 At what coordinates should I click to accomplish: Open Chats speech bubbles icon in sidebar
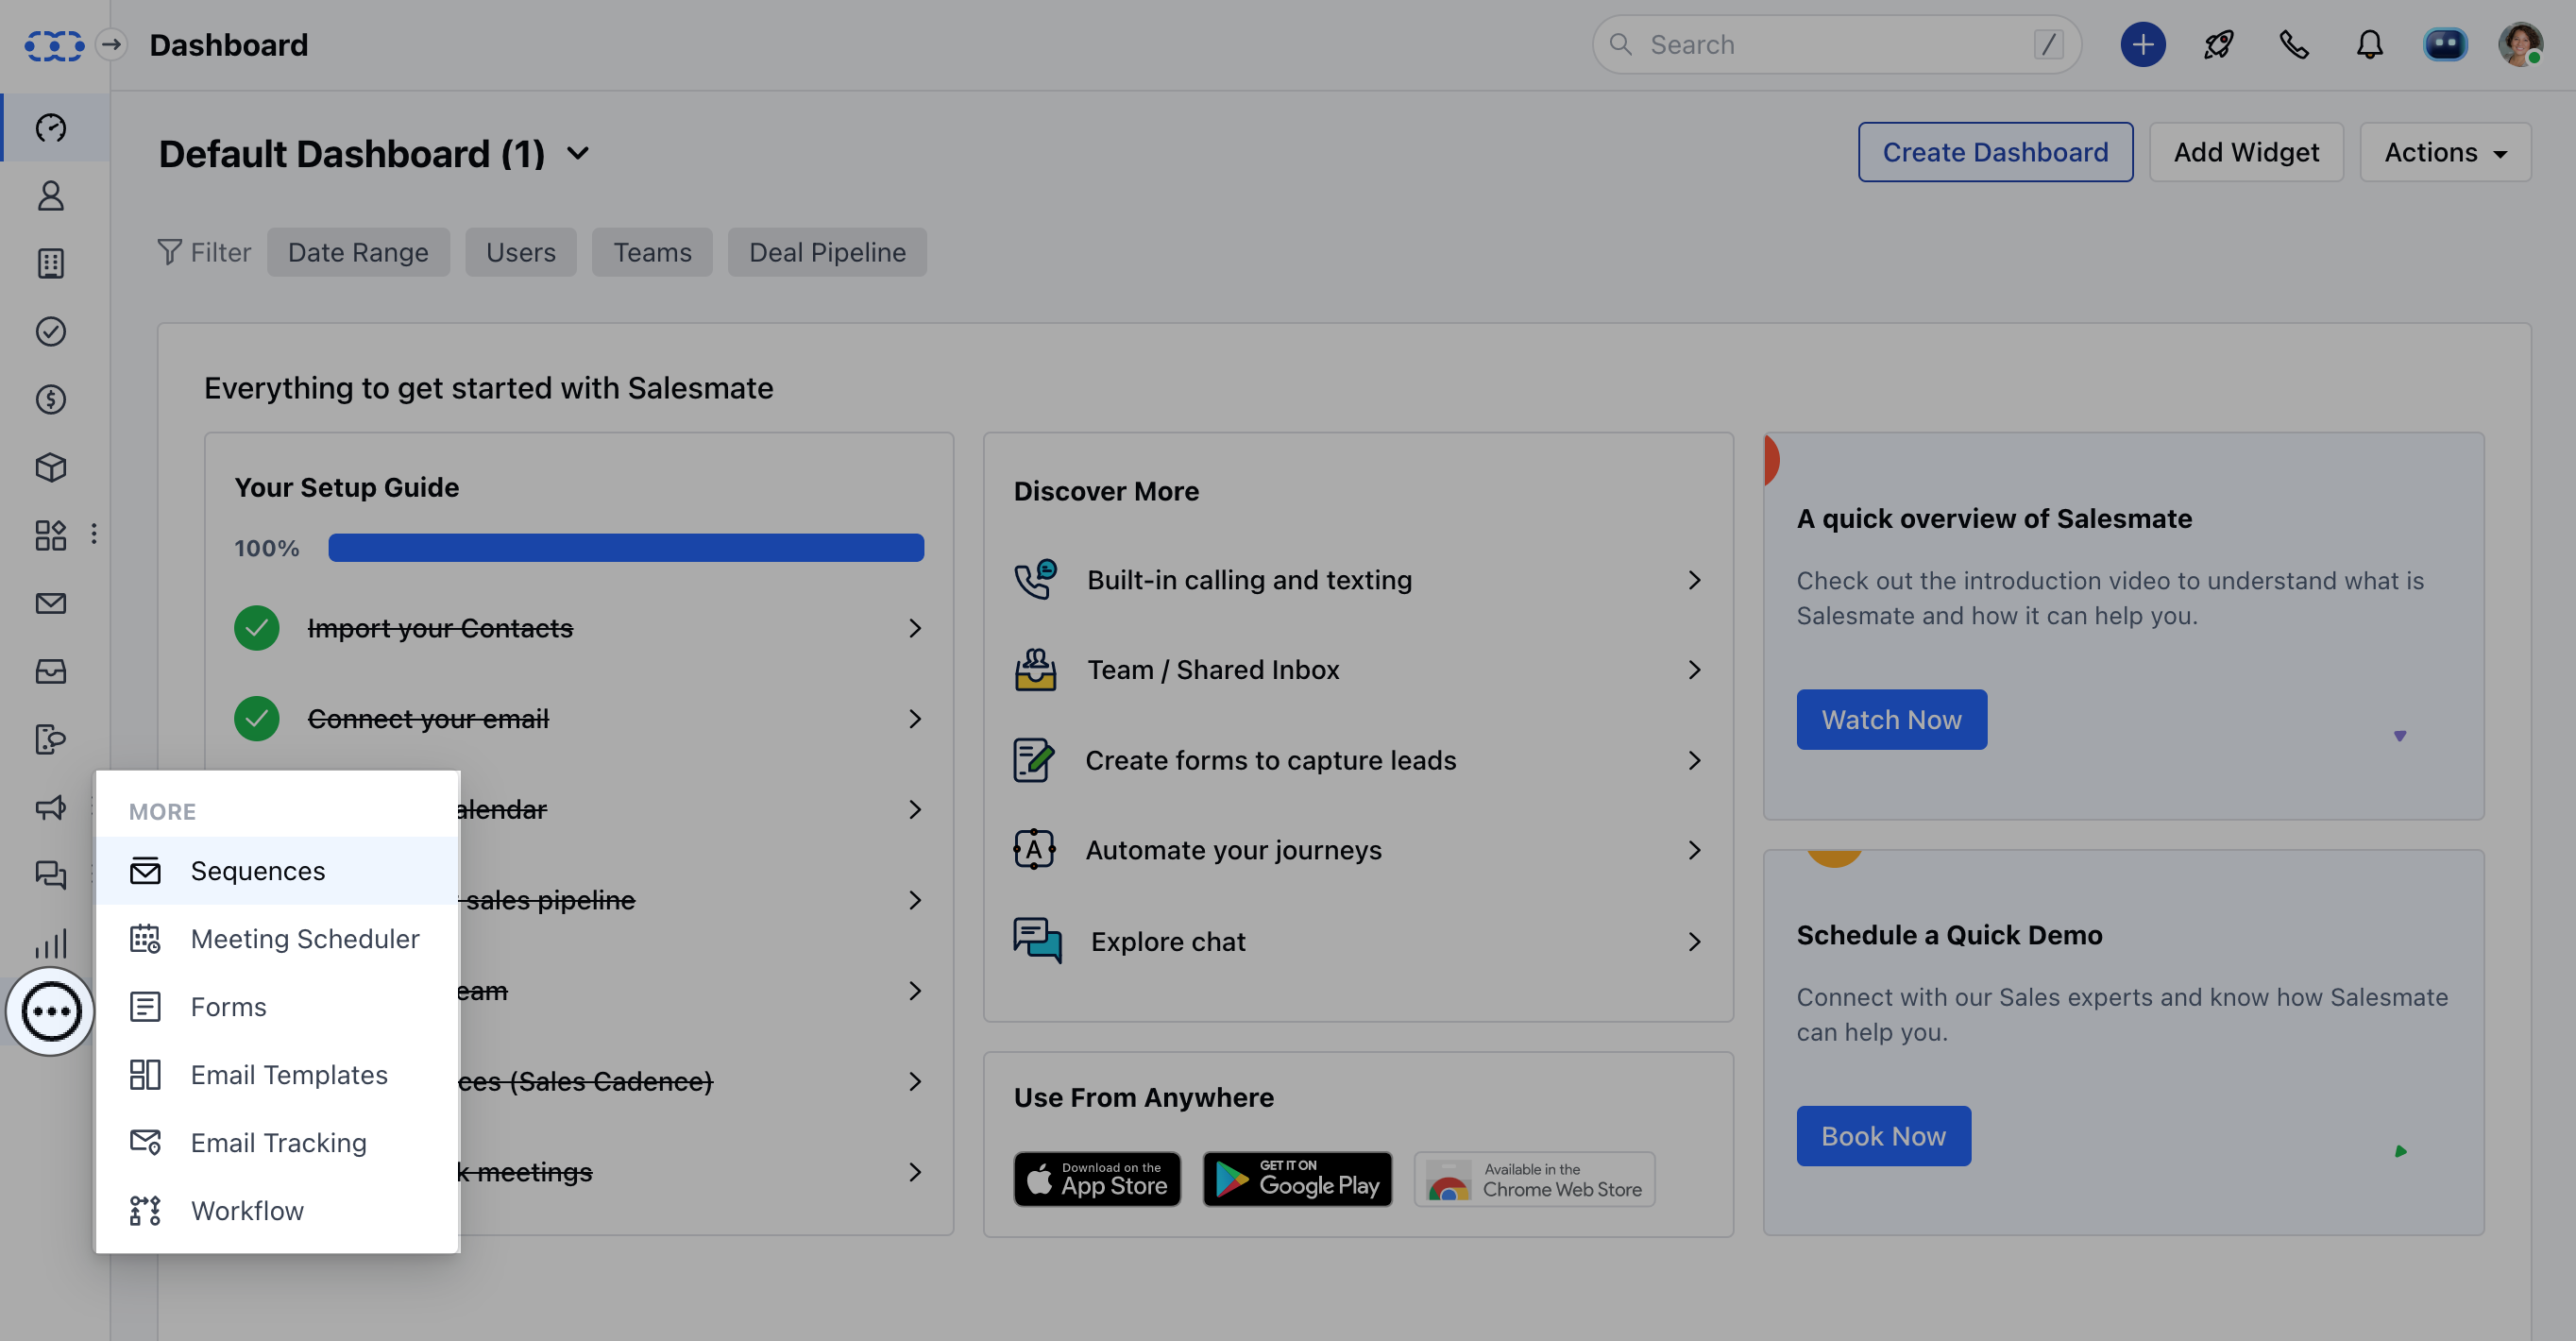click(x=51, y=875)
